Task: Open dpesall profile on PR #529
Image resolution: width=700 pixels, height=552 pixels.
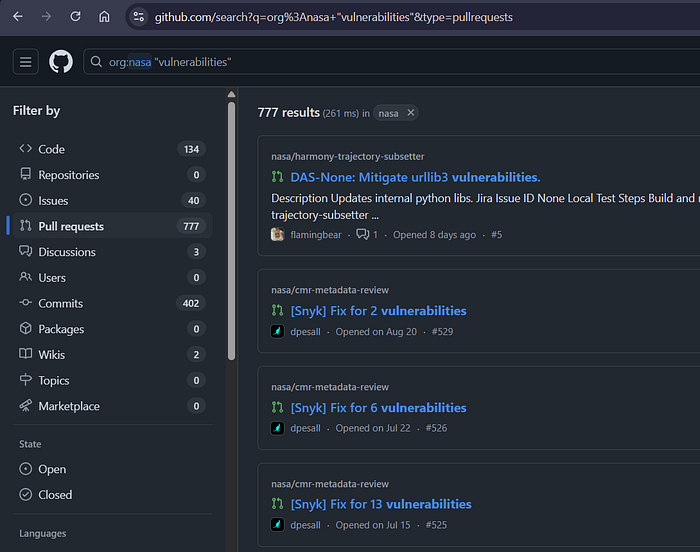Action: tap(305, 332)
